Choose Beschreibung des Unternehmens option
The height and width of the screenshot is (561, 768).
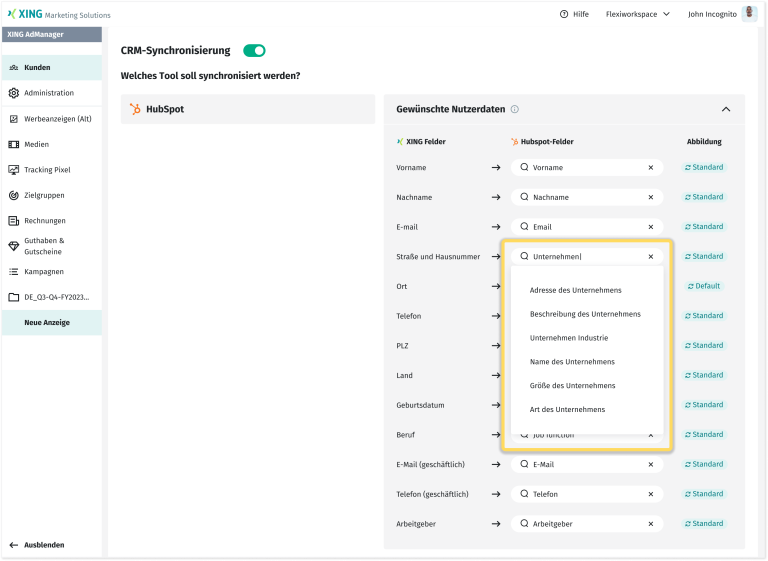pyautogui.click(x=585, y=314)
